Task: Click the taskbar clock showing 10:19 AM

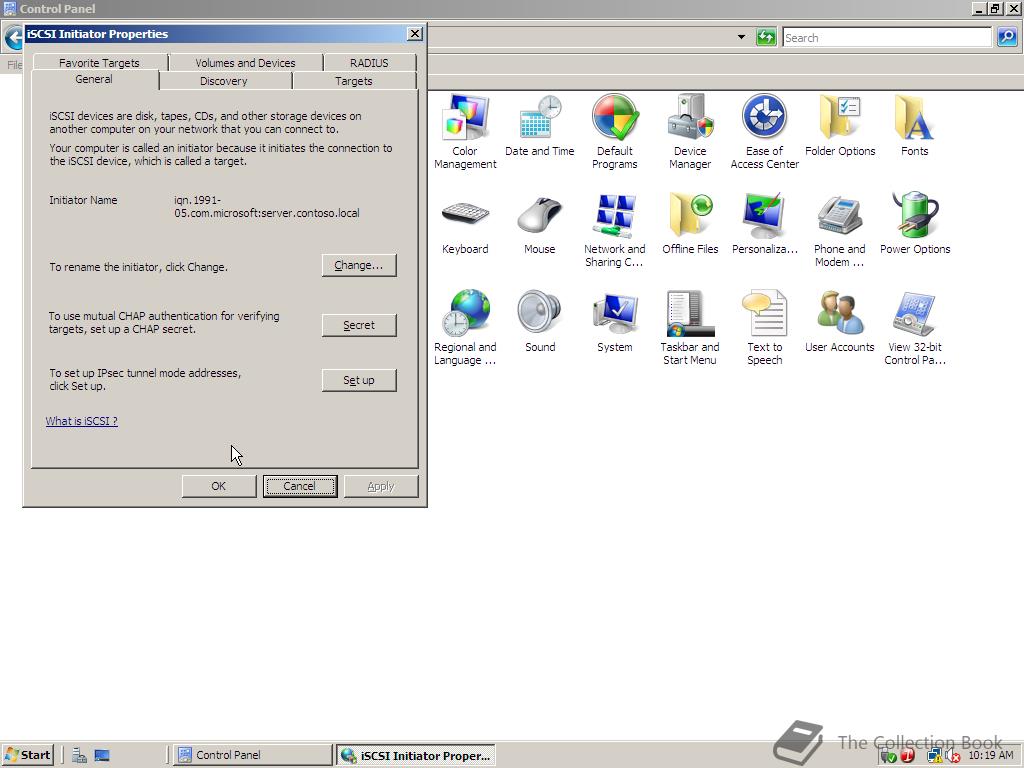Action: [x=991, y=755]
